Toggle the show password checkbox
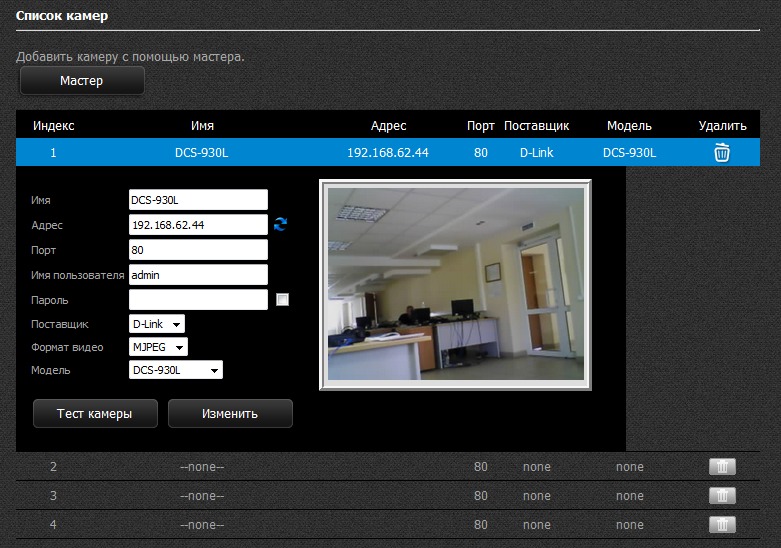The image size is (781, 548). pos(282,299)
